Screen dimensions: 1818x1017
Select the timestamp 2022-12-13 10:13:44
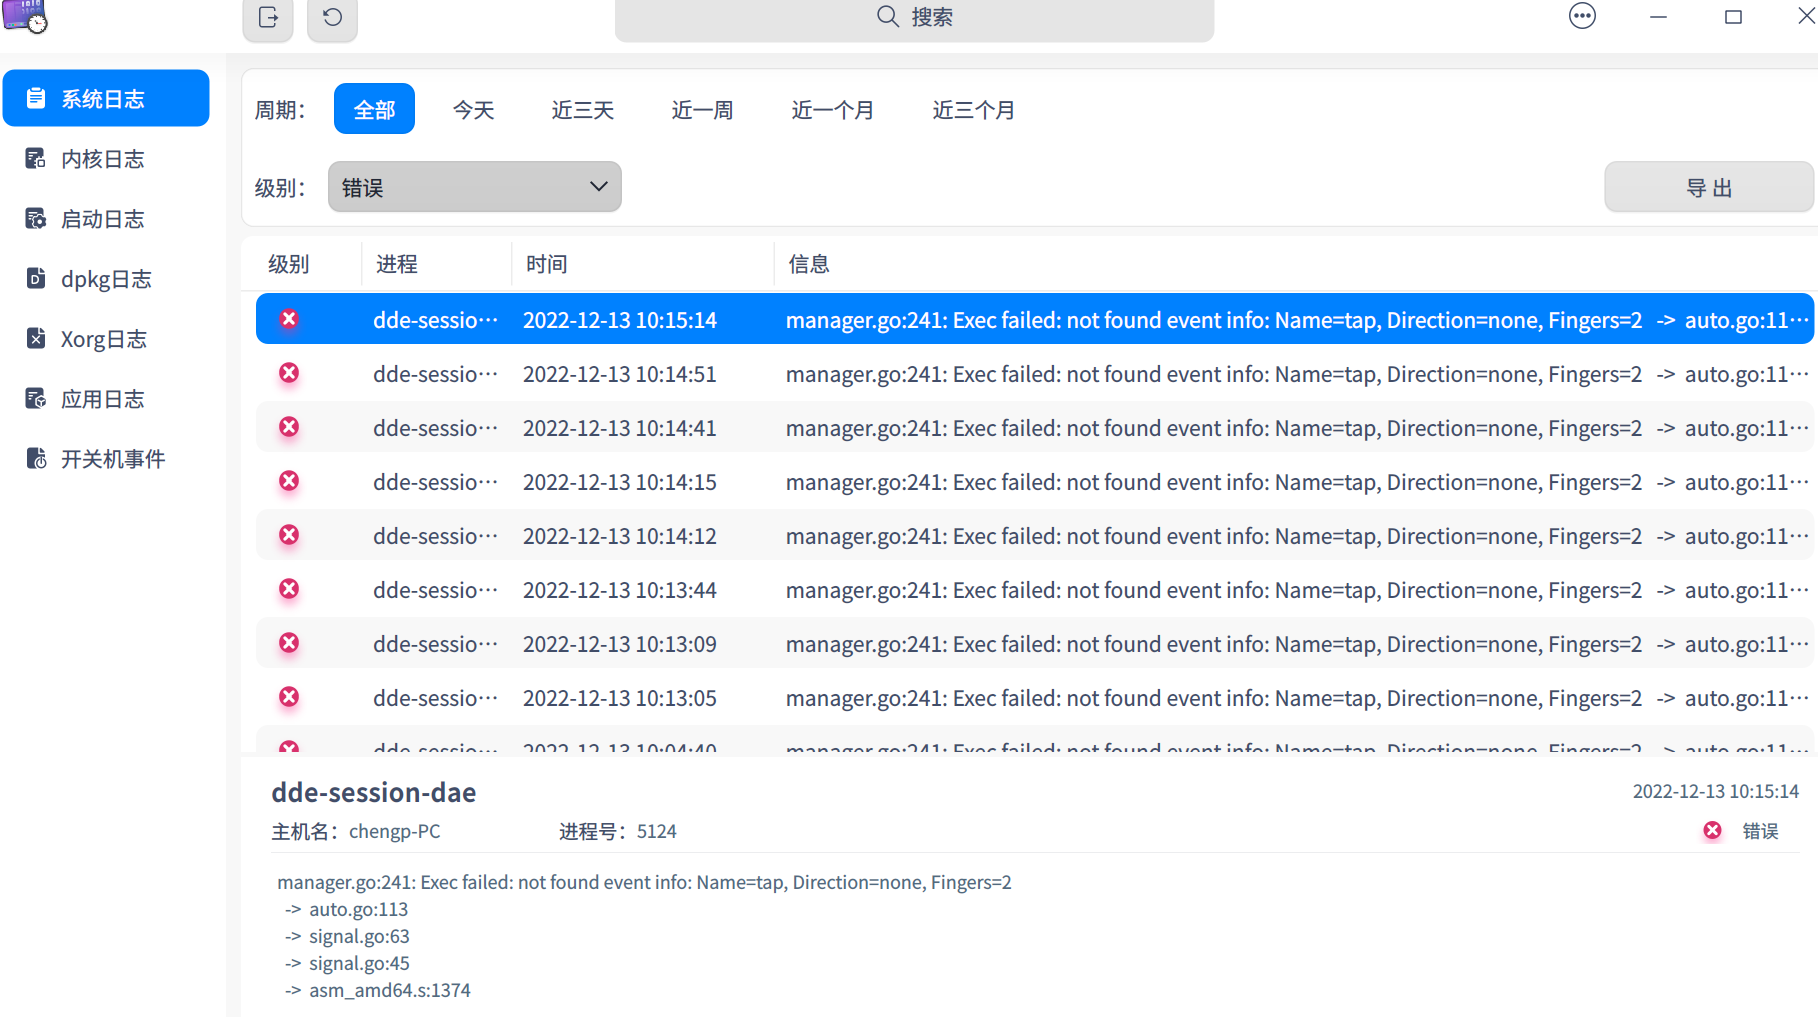click(x=620, y=590)
